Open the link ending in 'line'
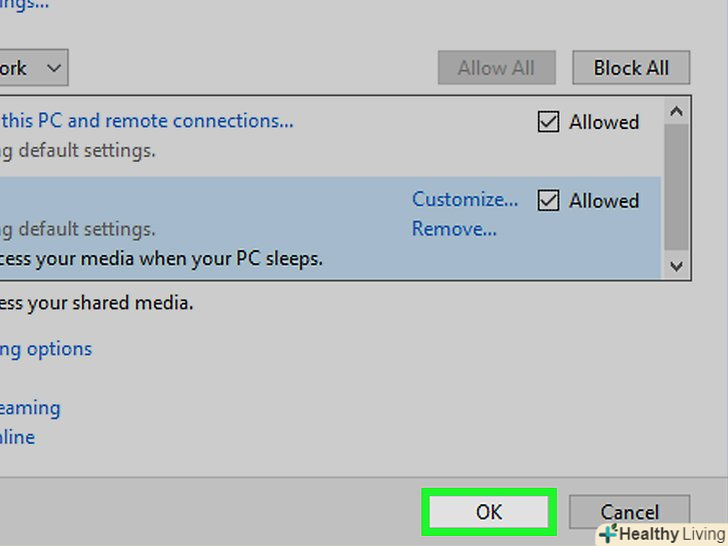The height and width of the screenshot is (546, 728). (17, 437)
